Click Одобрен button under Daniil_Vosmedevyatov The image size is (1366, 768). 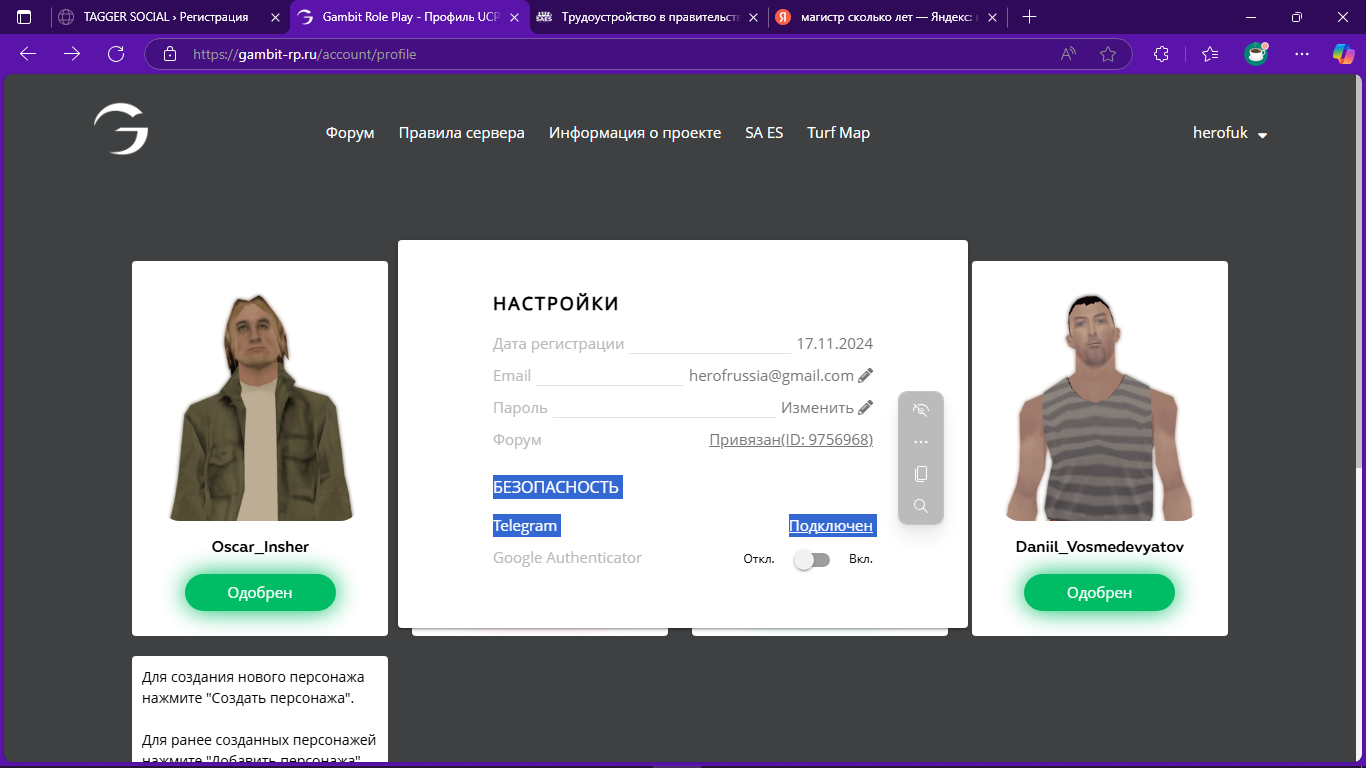coord(1099,592)
